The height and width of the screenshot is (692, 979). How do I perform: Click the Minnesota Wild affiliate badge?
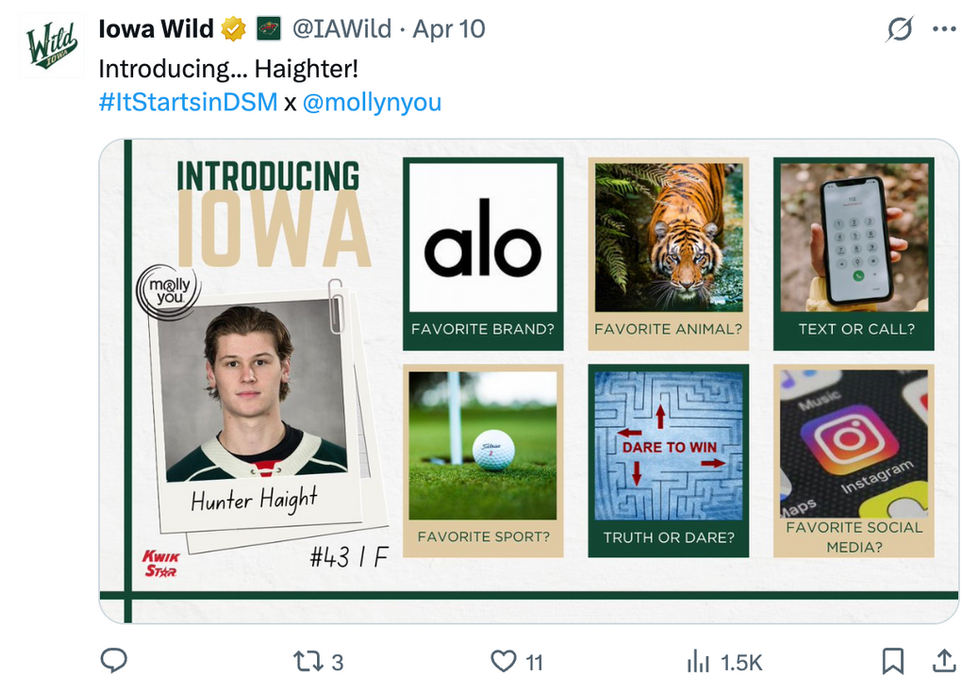tap(268, 29)
